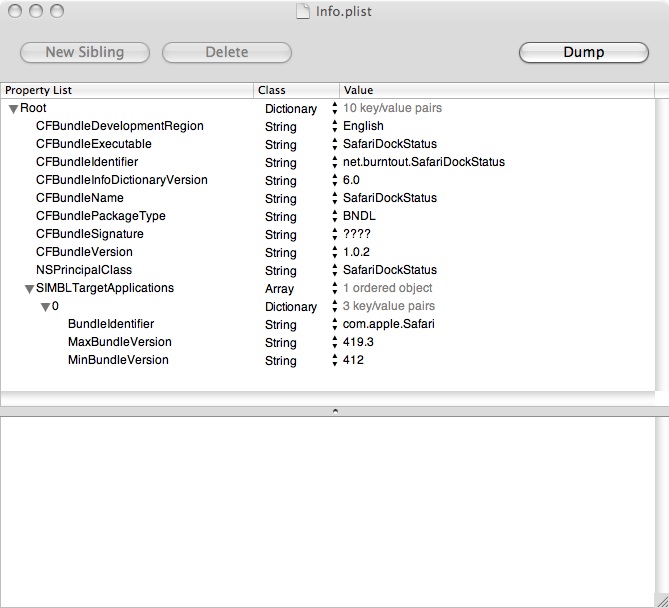
Task: Click the window resize grip icon
Action: (662, 601)
